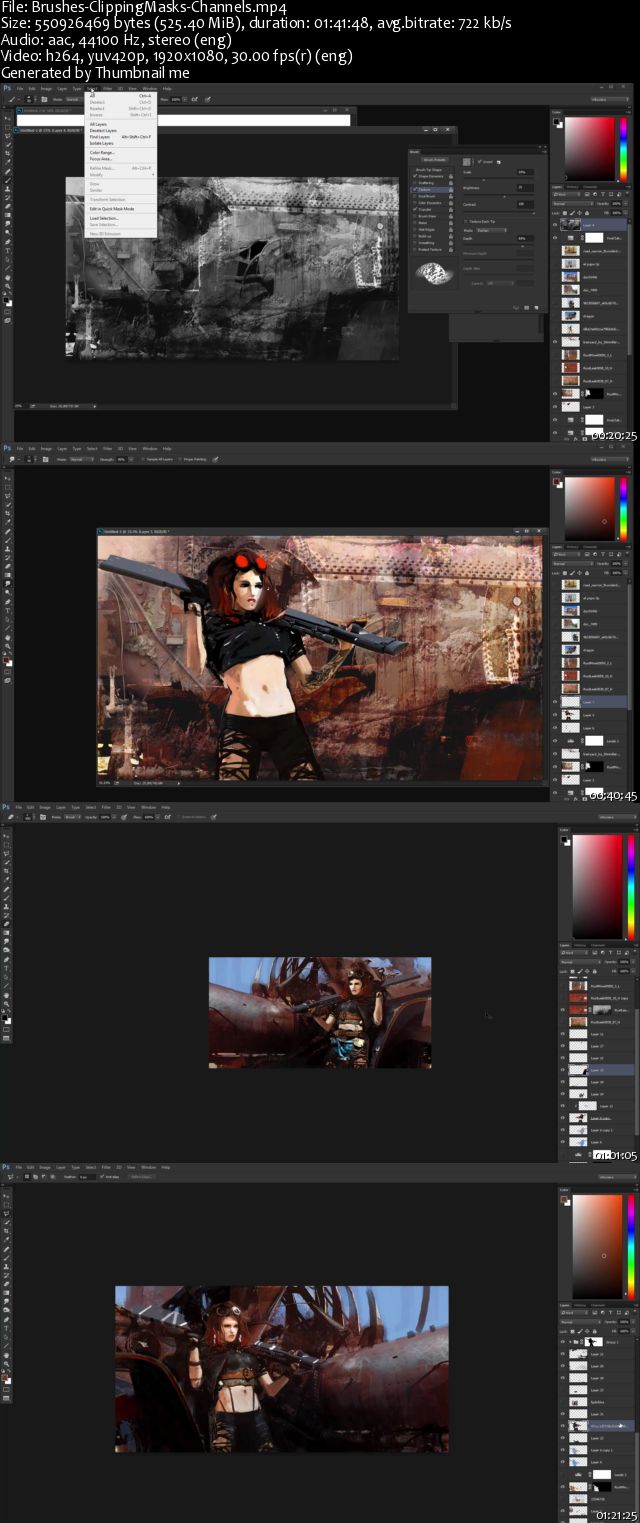Click lock transparent pixels icon in 00:20:25 Layers panel

pyautogui.click(x=565, y=213)
